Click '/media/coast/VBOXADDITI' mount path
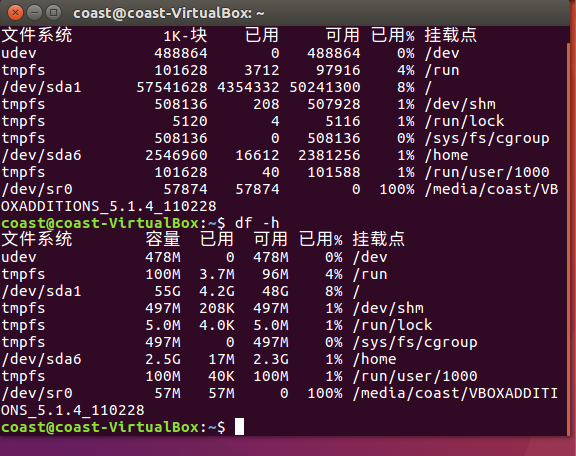This screenshot has height=456, width=576. pyautogui.click(x=456, y=393)
